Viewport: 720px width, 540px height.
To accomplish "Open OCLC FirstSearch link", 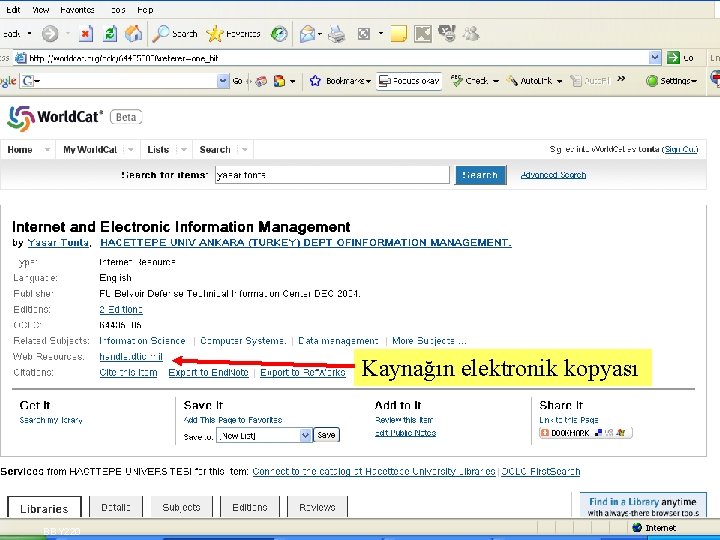I will pos(540,472).
